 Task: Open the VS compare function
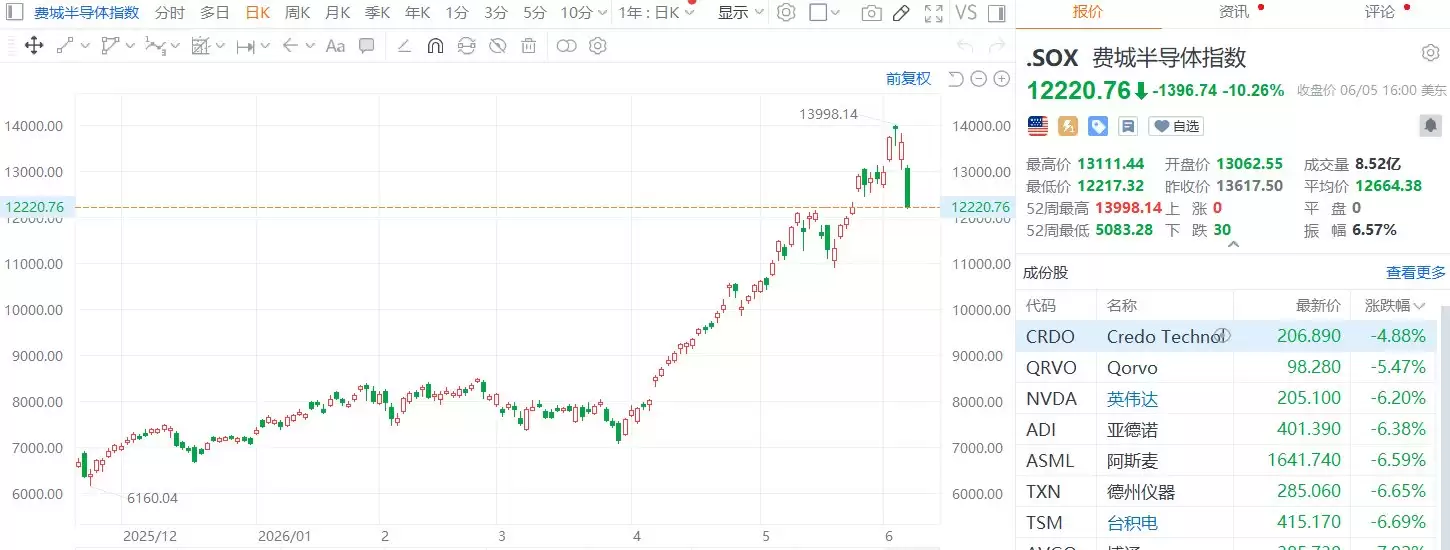[x=965, y=13]
